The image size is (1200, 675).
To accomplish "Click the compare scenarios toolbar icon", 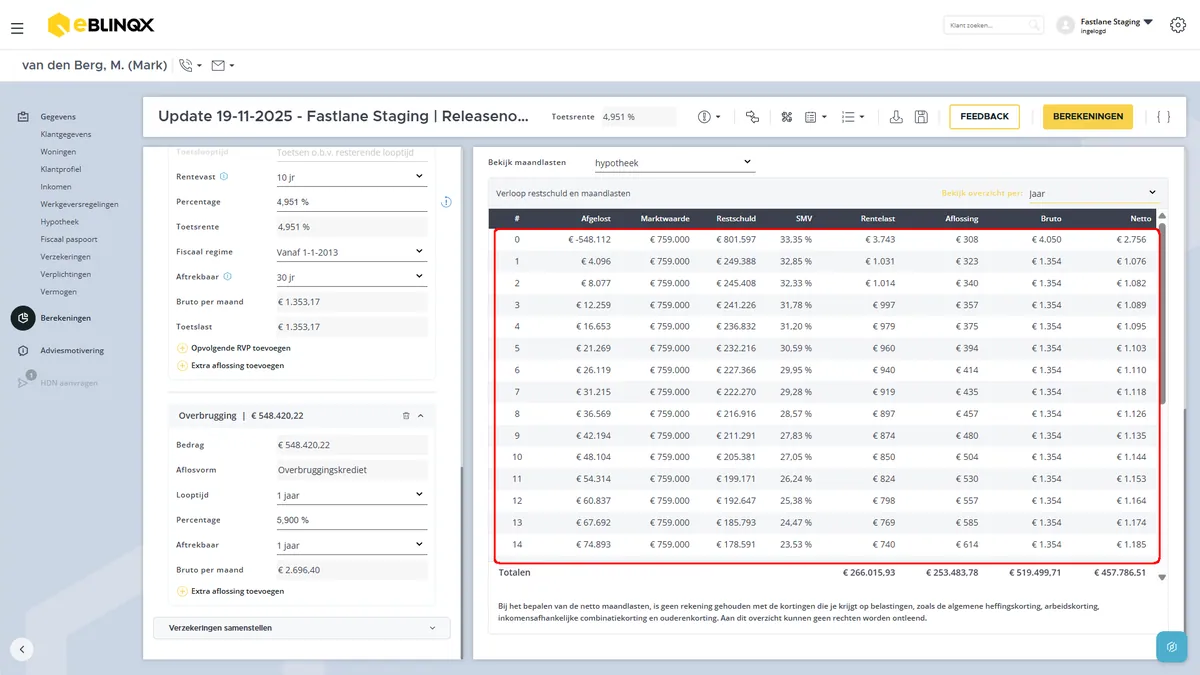I will [x=752, y=117].
